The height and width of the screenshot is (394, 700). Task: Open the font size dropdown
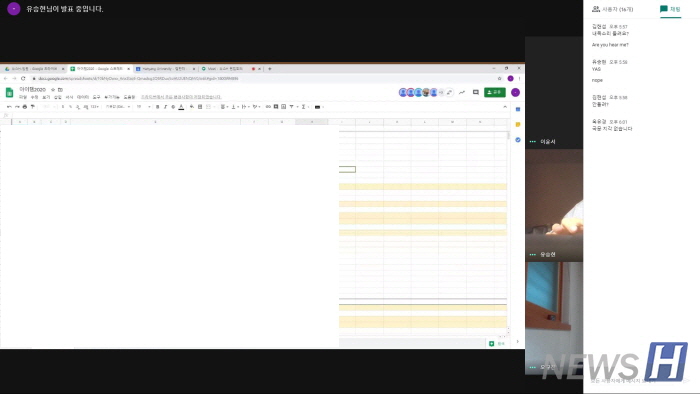pyautogui.click(x=143, y=107)
